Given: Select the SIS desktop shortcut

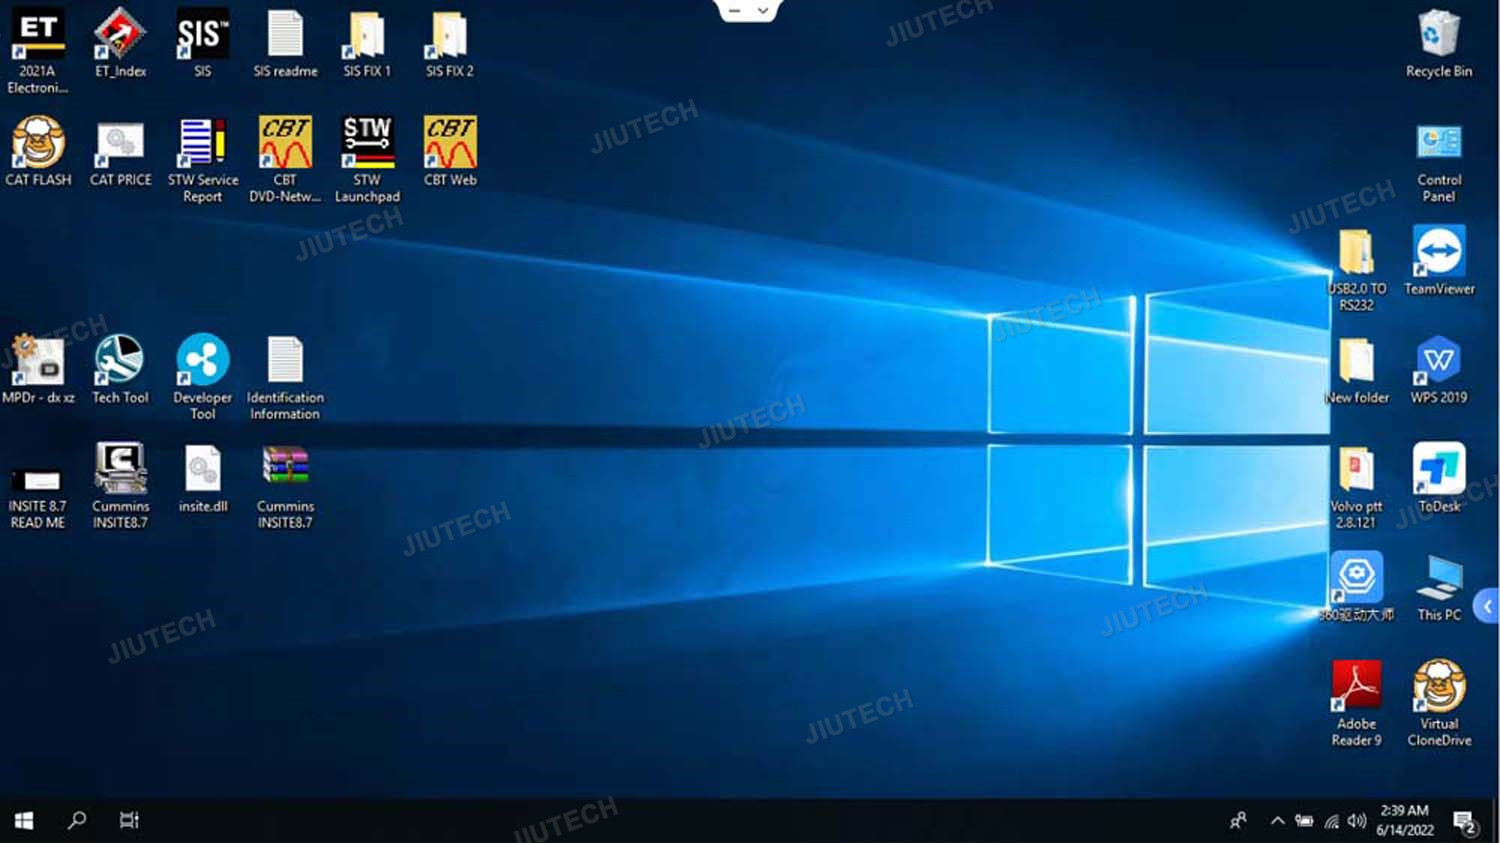Looking at the screenshot, I should pos(202,35).
